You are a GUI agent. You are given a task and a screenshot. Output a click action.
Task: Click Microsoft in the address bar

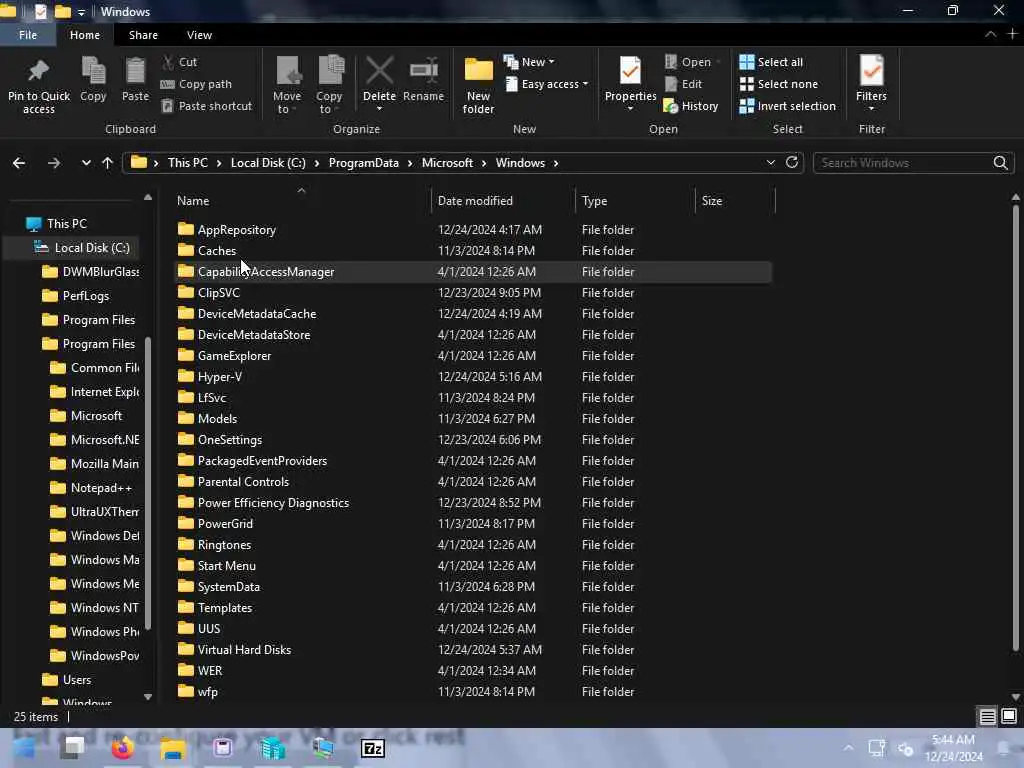(447, 163)
